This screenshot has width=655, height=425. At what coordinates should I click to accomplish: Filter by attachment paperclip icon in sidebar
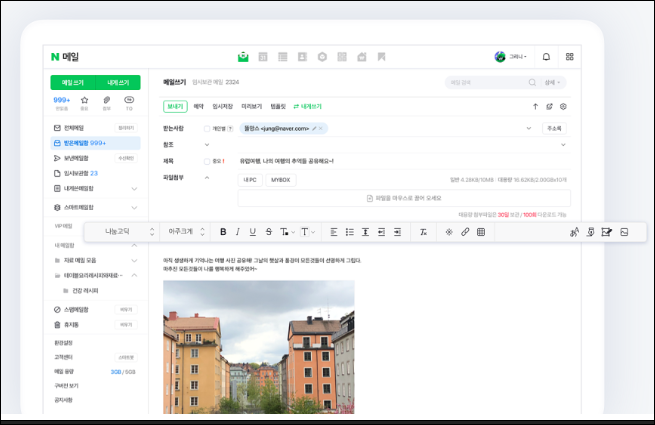(x=107, y=100)
